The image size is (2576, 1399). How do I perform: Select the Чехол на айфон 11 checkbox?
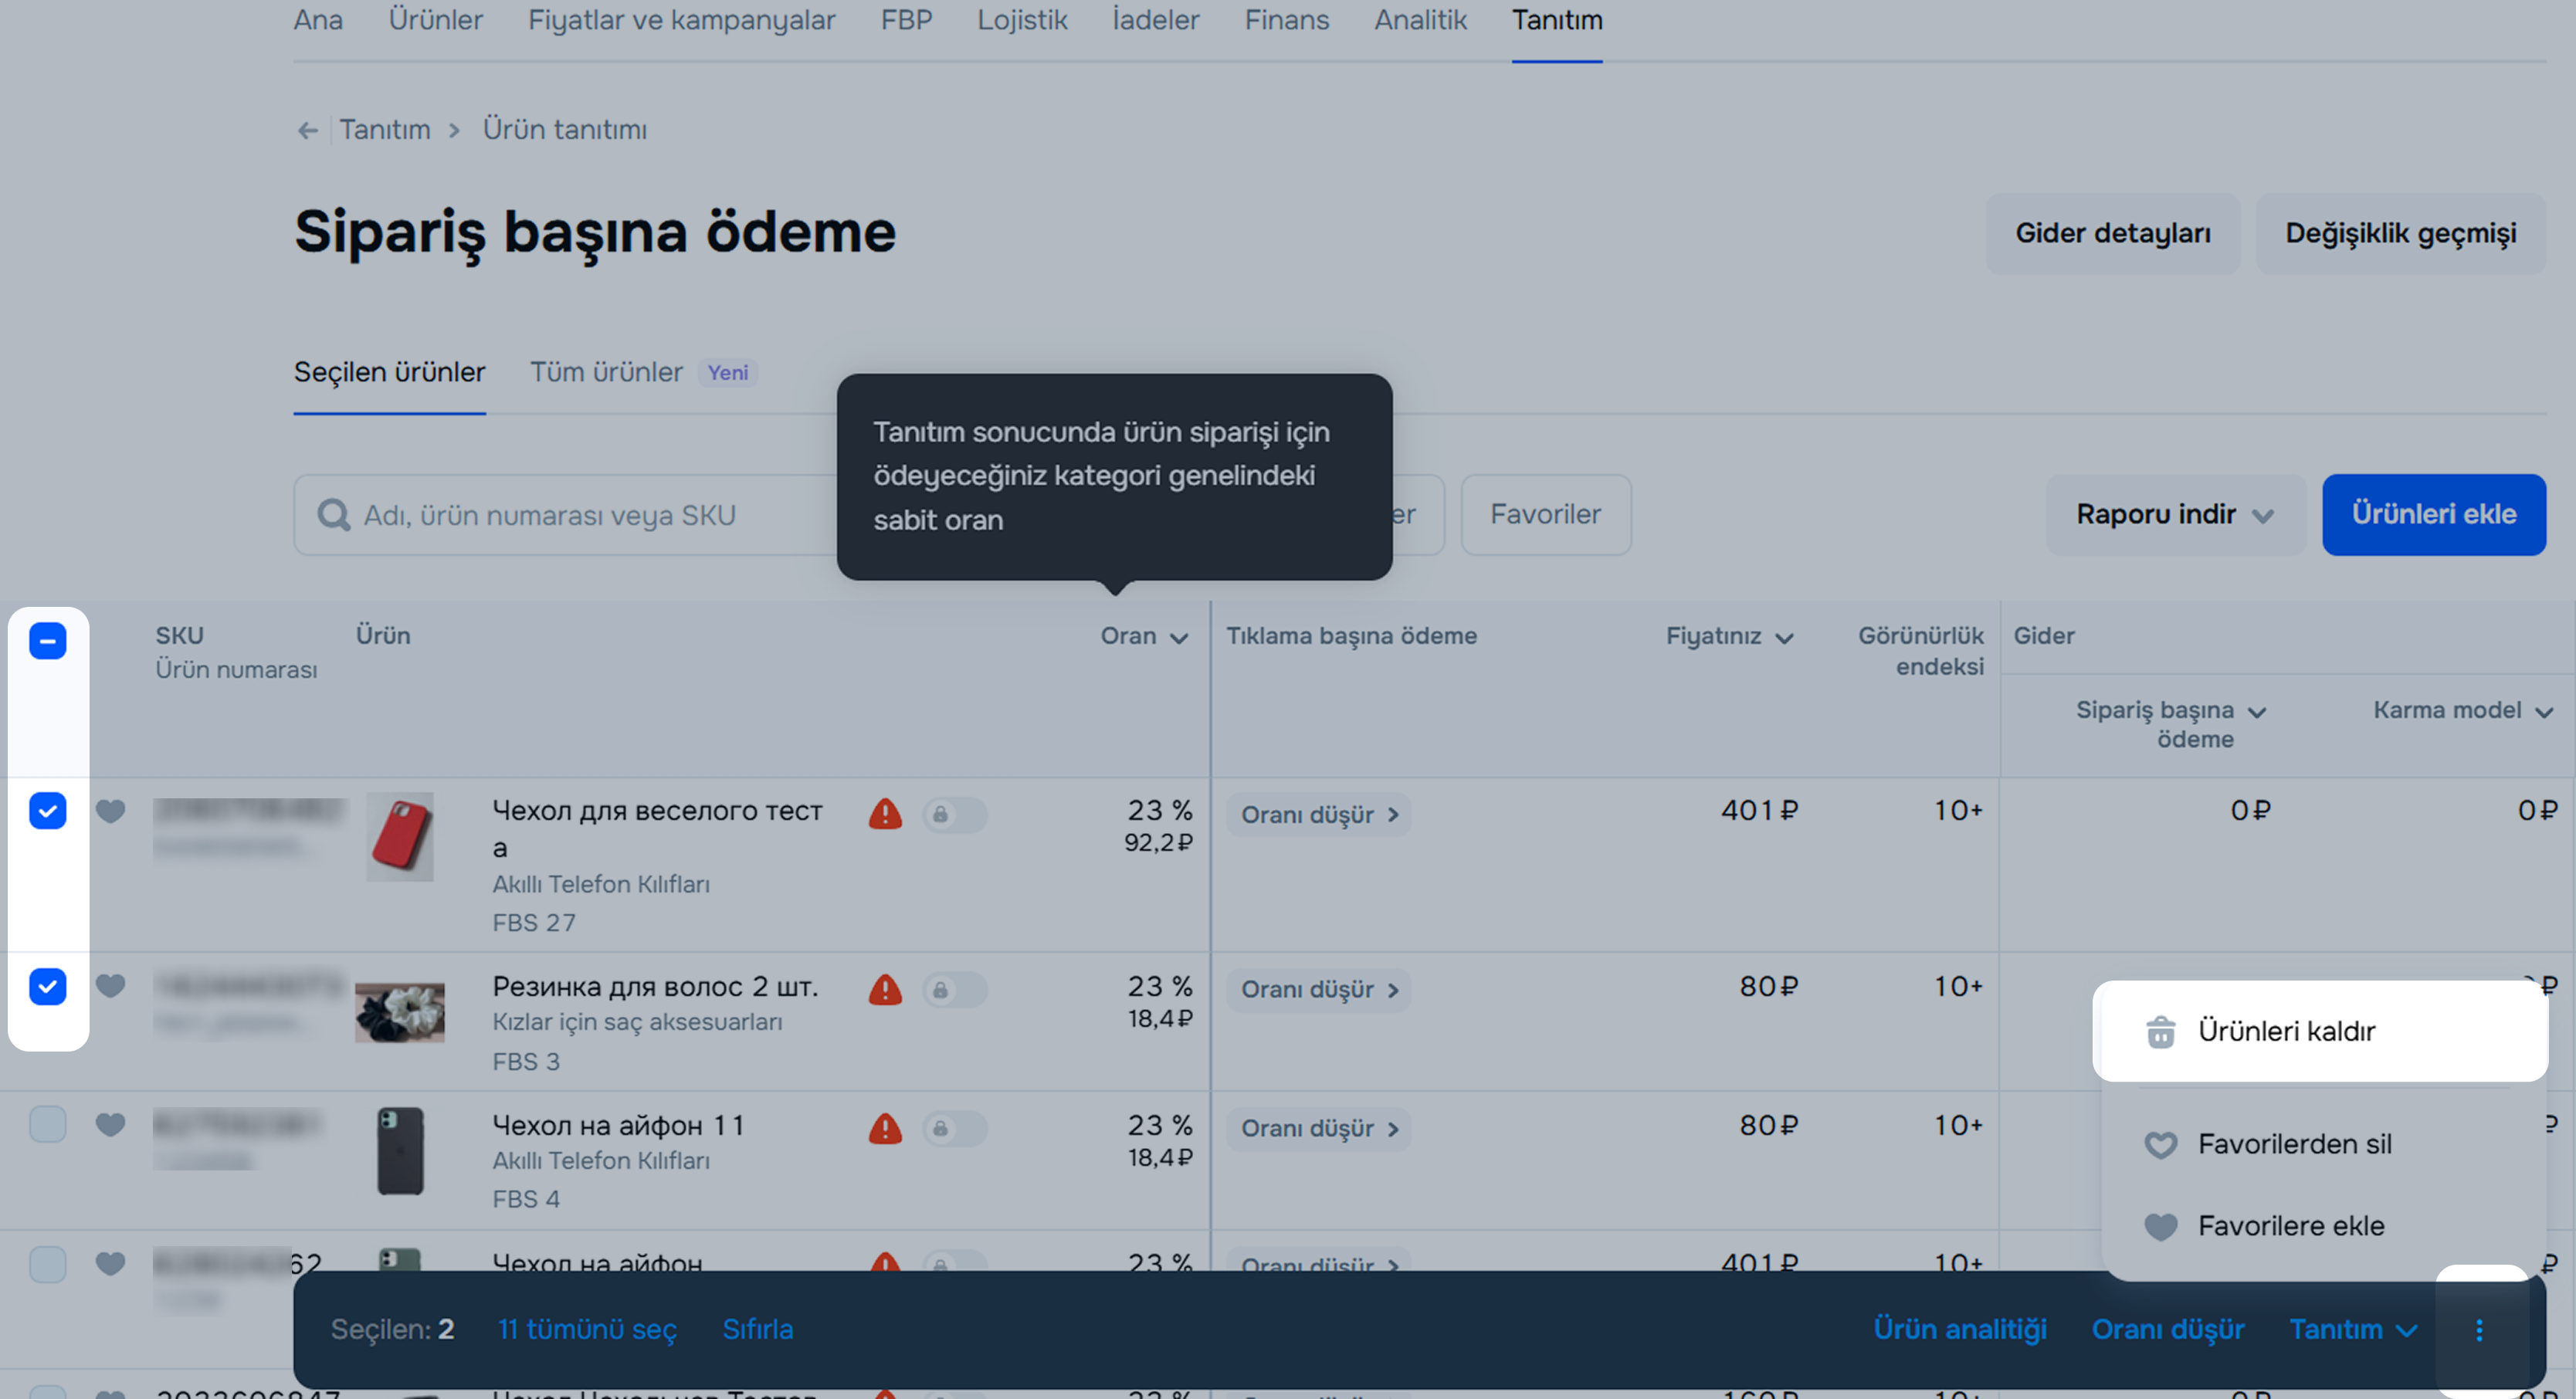tap(47, 1125)
